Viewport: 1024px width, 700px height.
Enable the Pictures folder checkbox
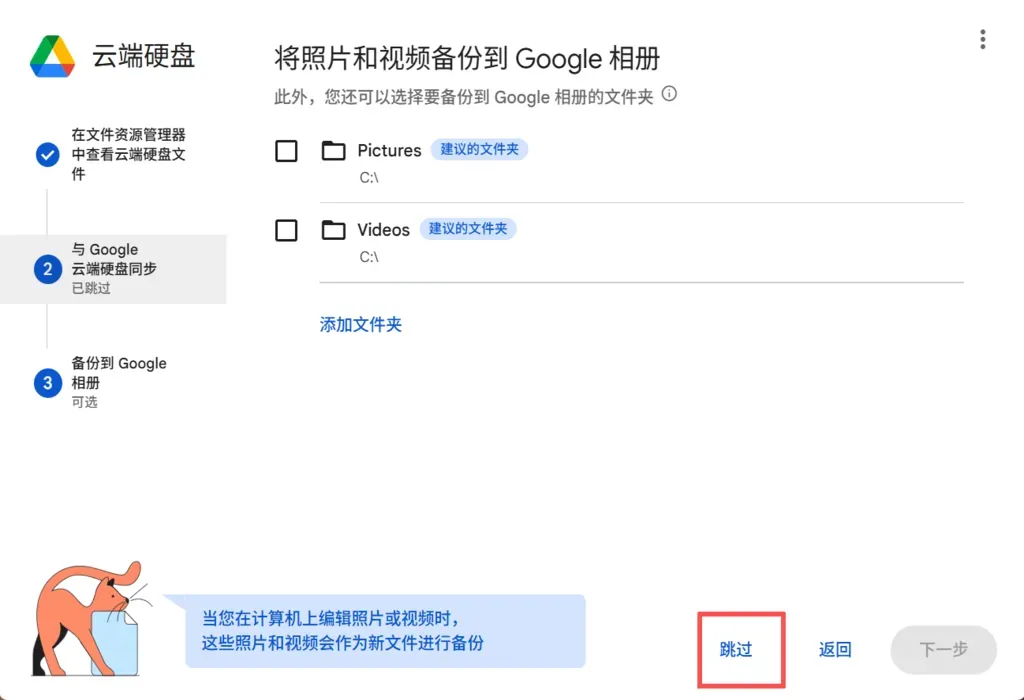tap(287, 151)
